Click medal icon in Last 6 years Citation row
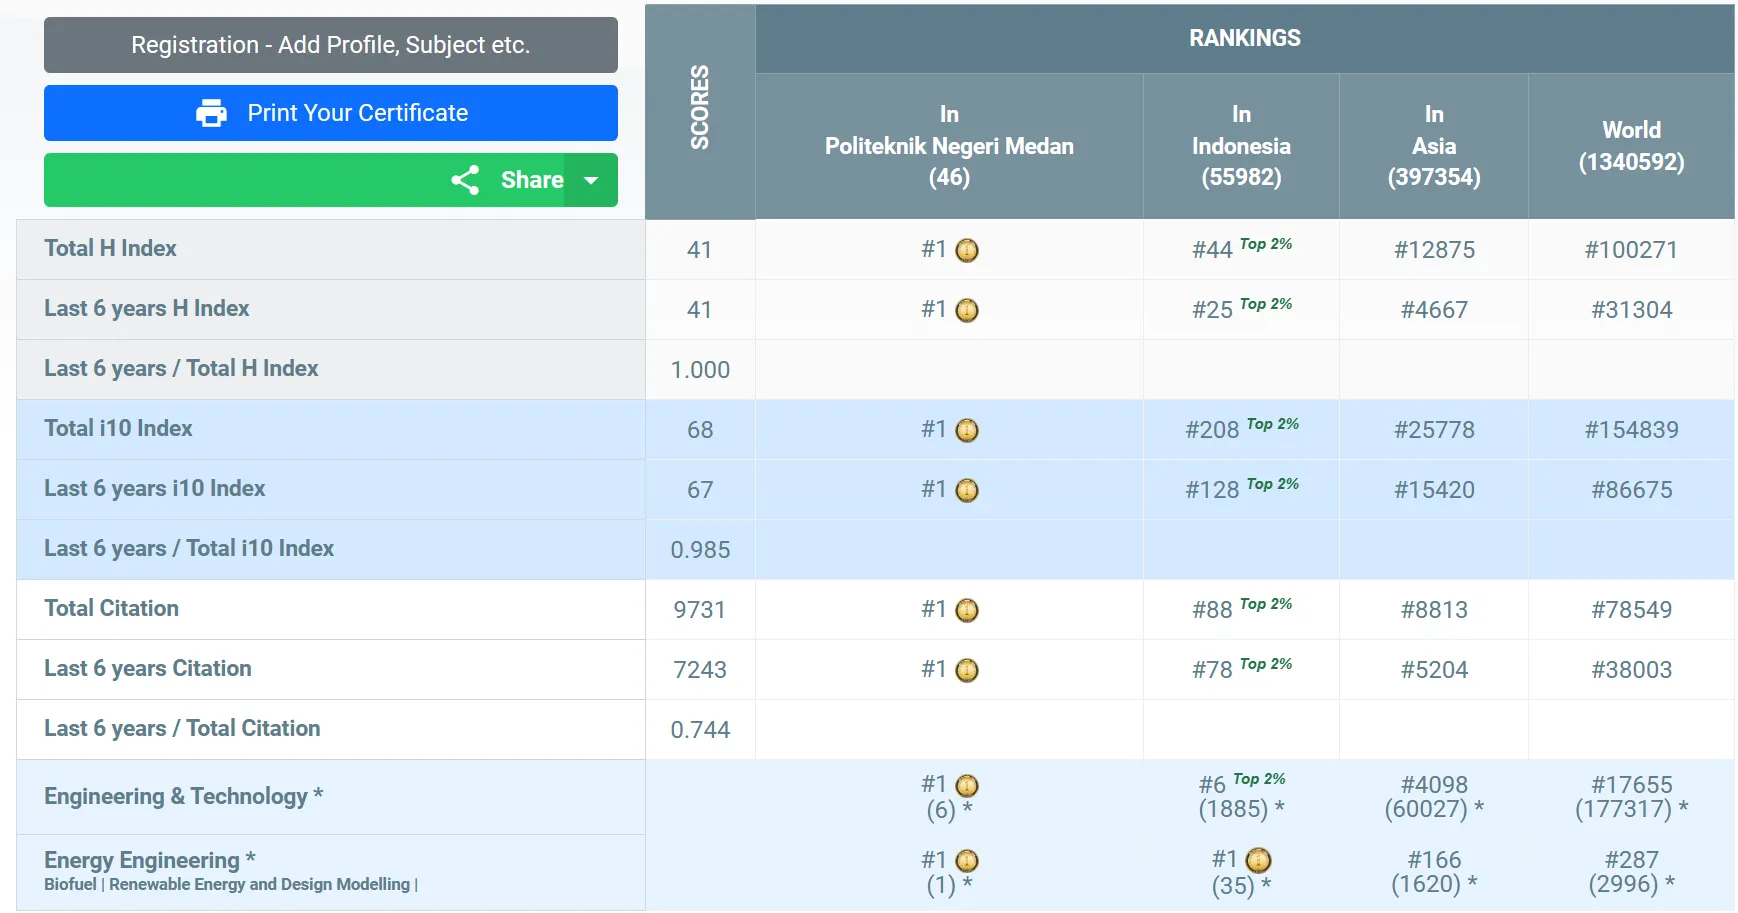The width and height of the screenshot is (1738, 913). click(967, 670)
